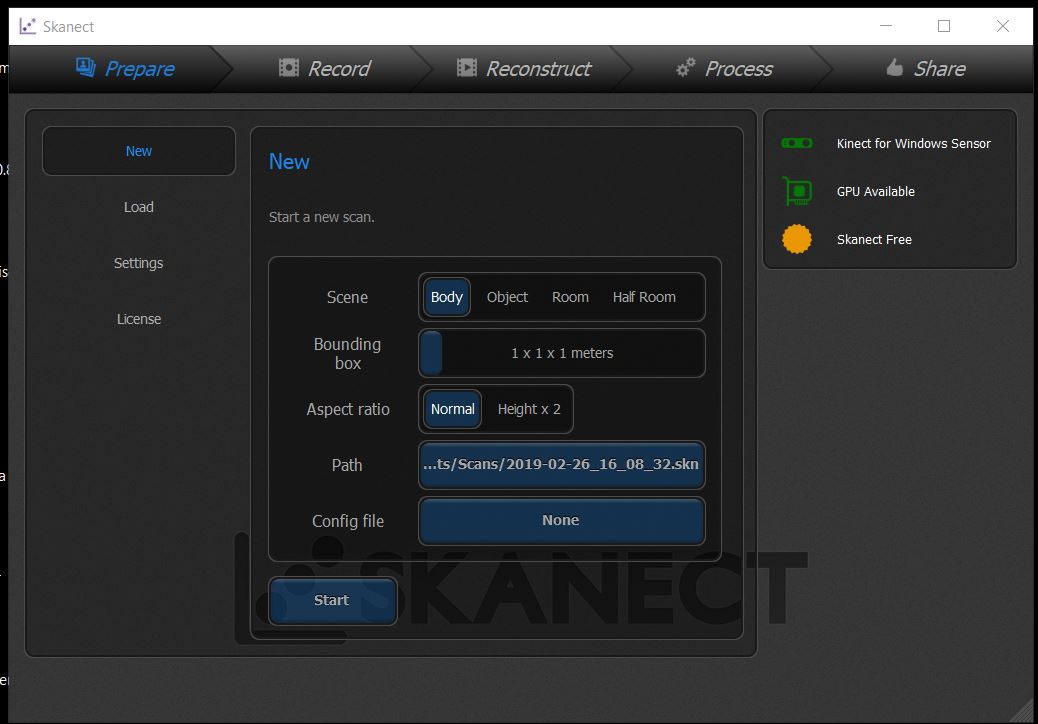Open the License section
This screenshot has width=1038, height=724.
coord(138,319)
